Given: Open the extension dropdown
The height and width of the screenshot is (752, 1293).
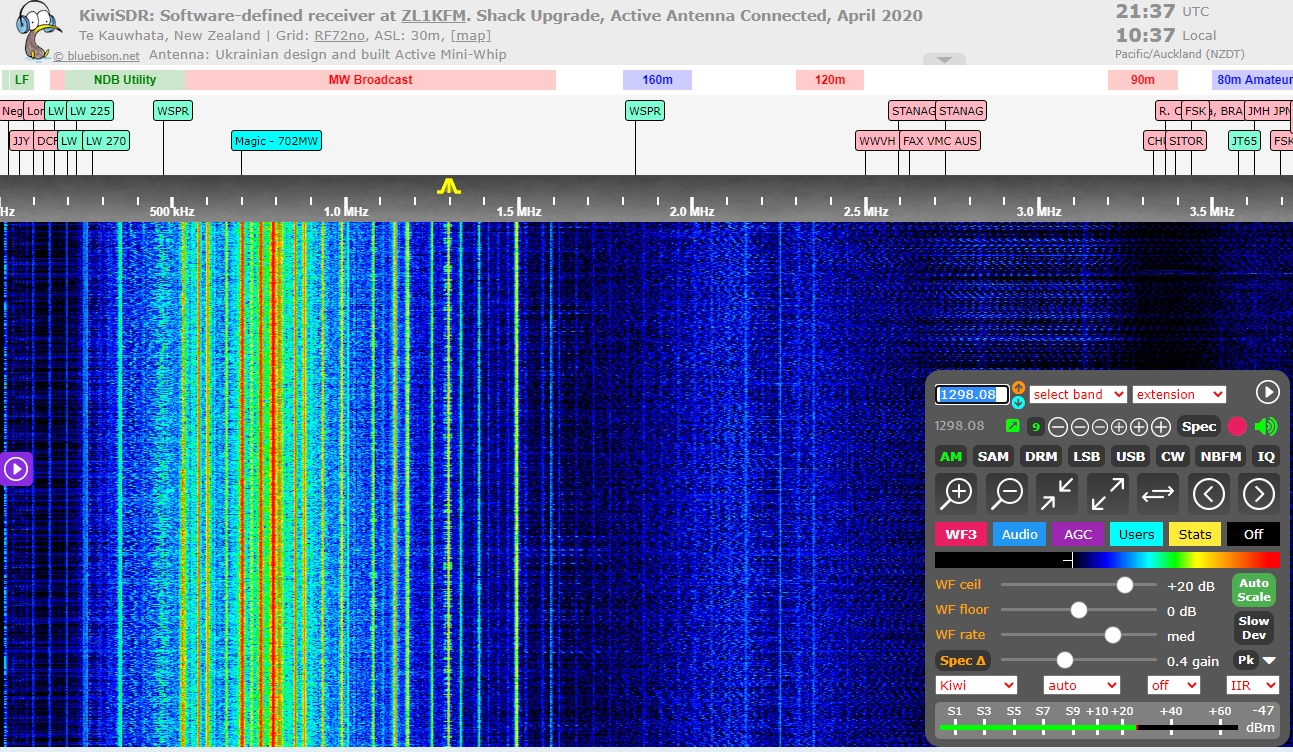Looking at the screenshot, I should (1179, 395).
